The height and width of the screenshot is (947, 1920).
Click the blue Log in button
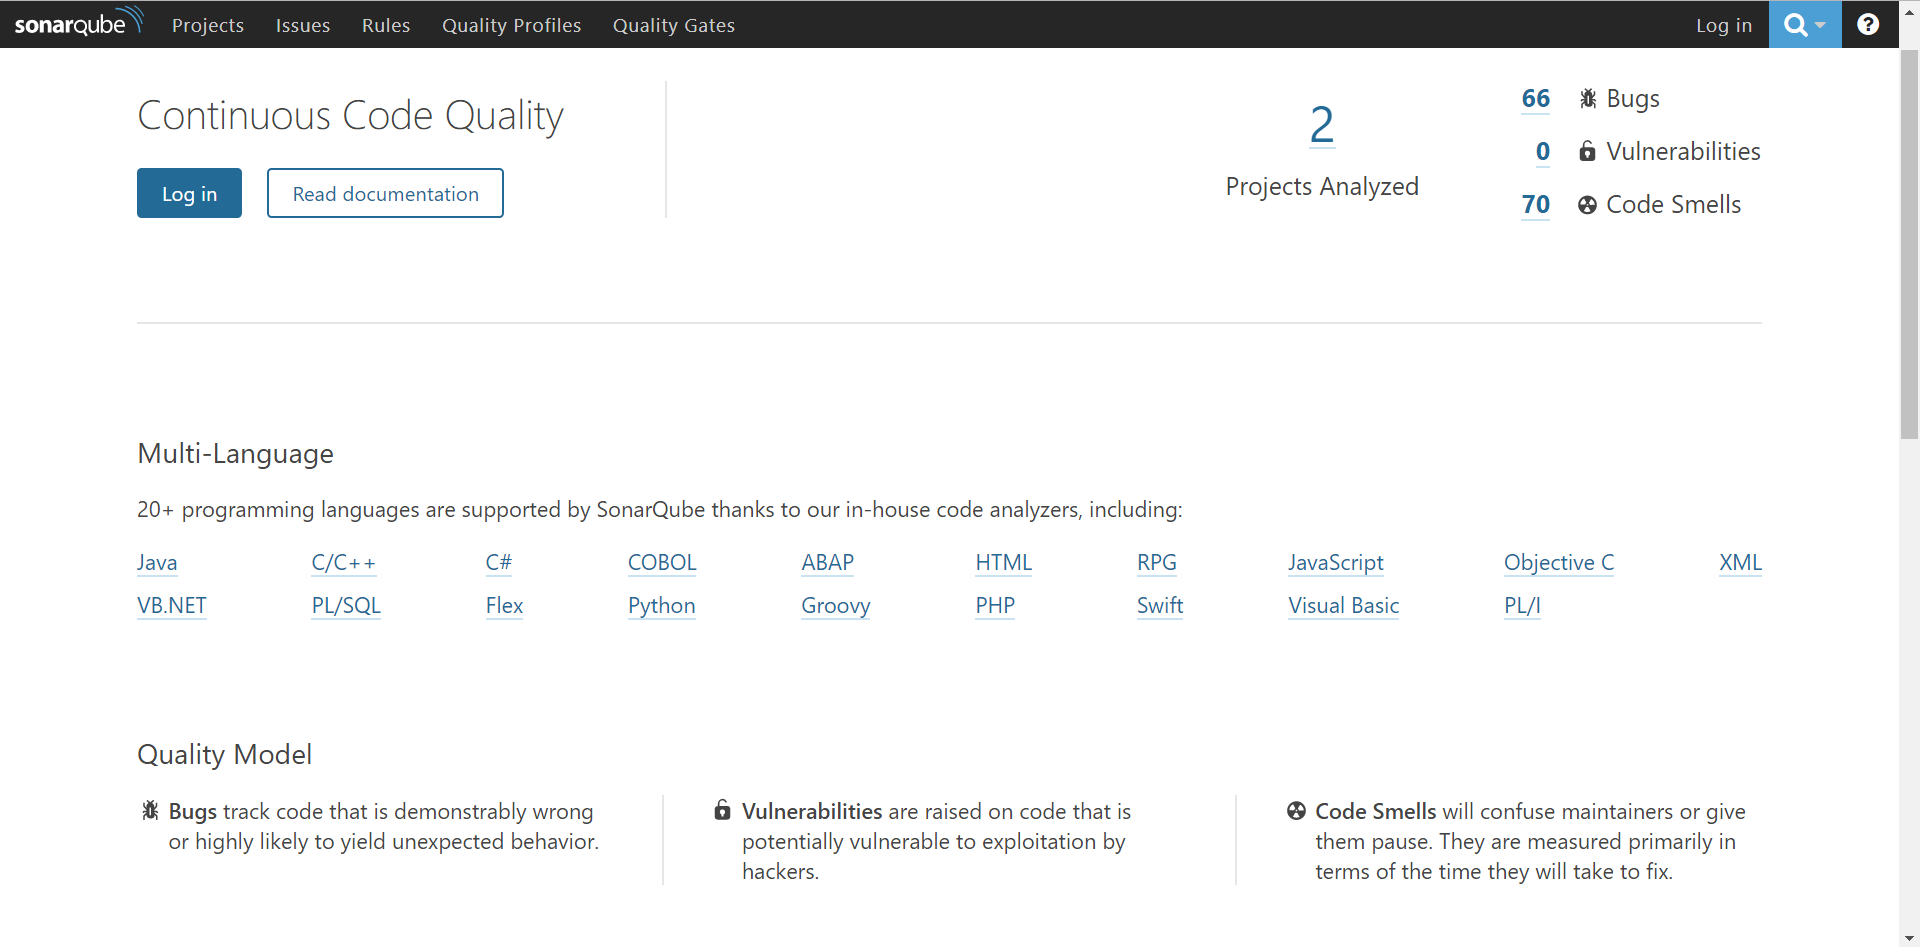[189, 193]
